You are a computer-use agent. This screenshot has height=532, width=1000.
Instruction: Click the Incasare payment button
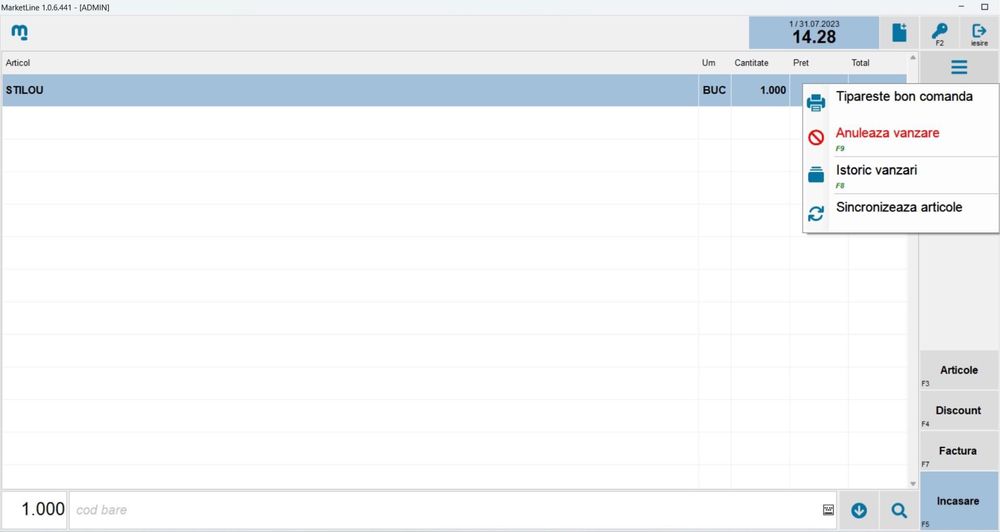[959, 501]
